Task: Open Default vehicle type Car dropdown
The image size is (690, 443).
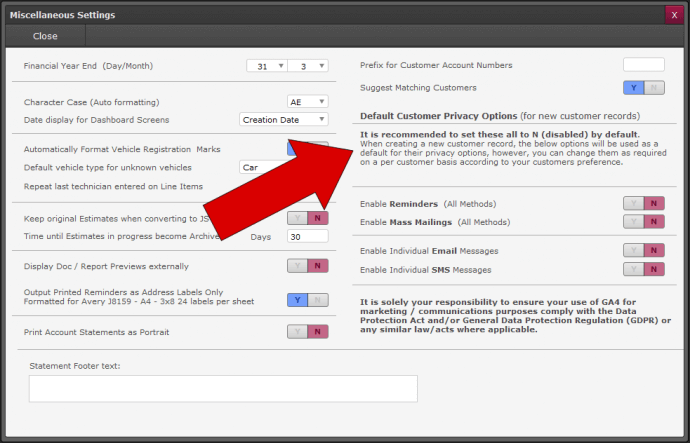Action: (x=264, y=167)
